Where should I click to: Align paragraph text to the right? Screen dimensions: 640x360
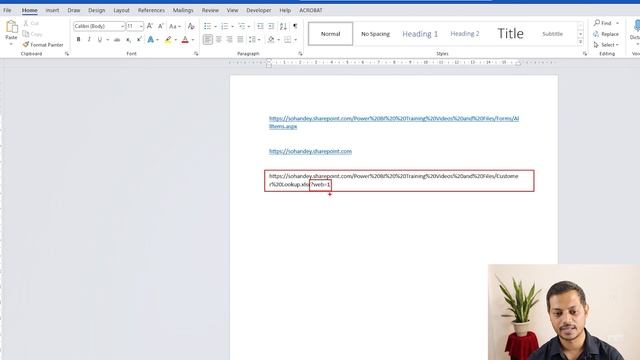coord(229,40)
